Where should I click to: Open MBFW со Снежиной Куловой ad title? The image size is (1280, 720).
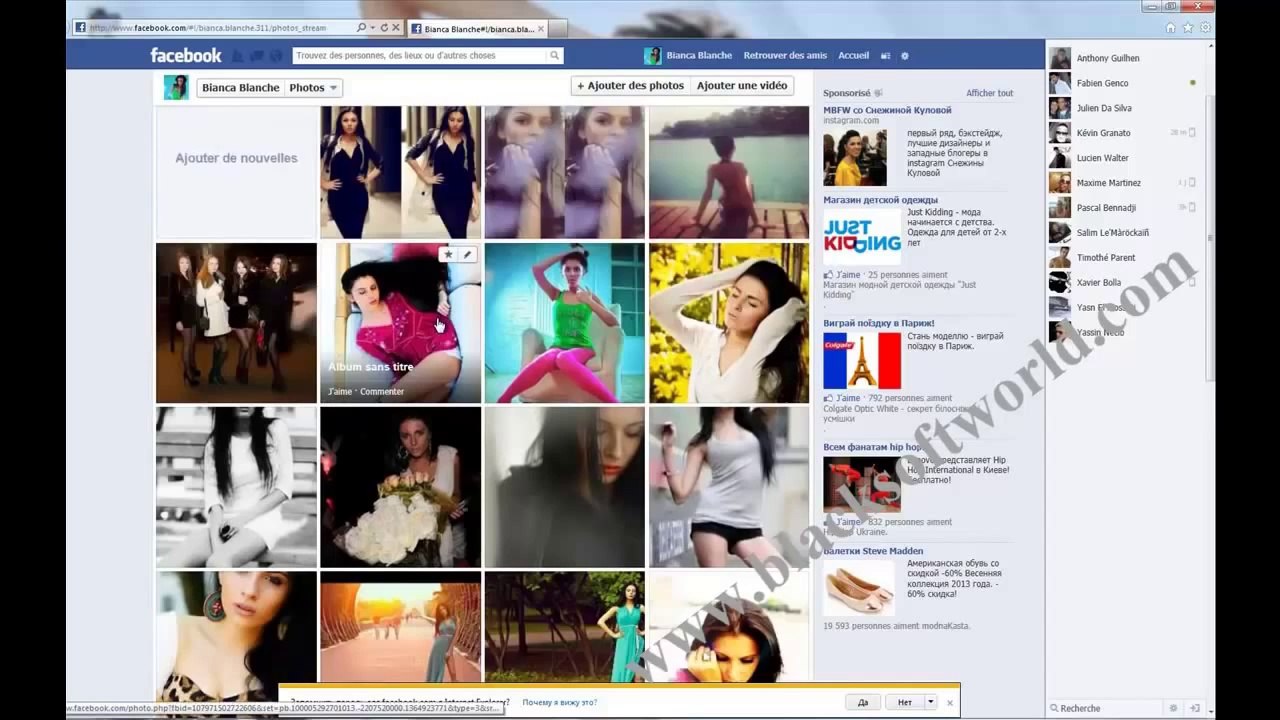[887, 110]
